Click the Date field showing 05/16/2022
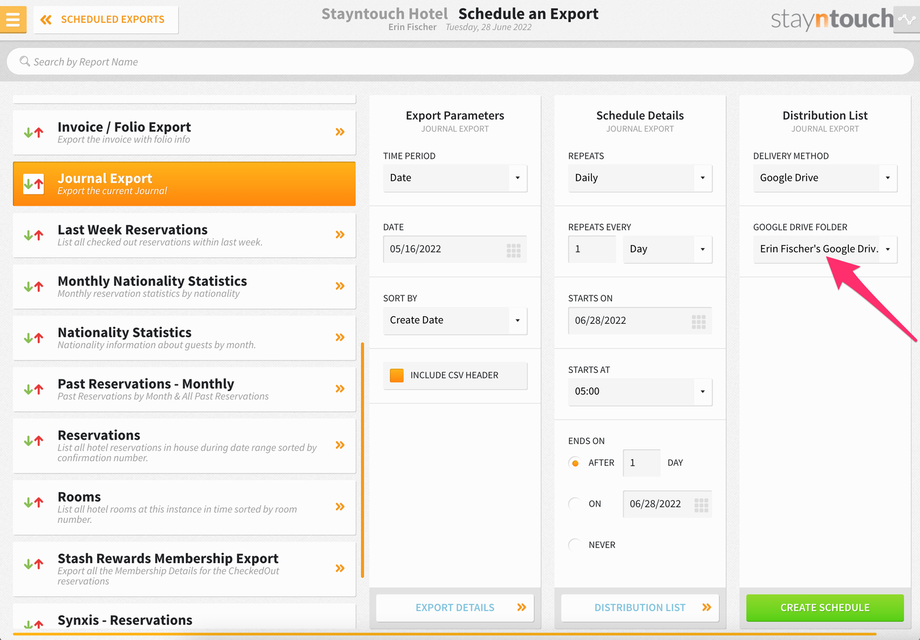Screen dimensions: 920x640 (x=455, y=249)
